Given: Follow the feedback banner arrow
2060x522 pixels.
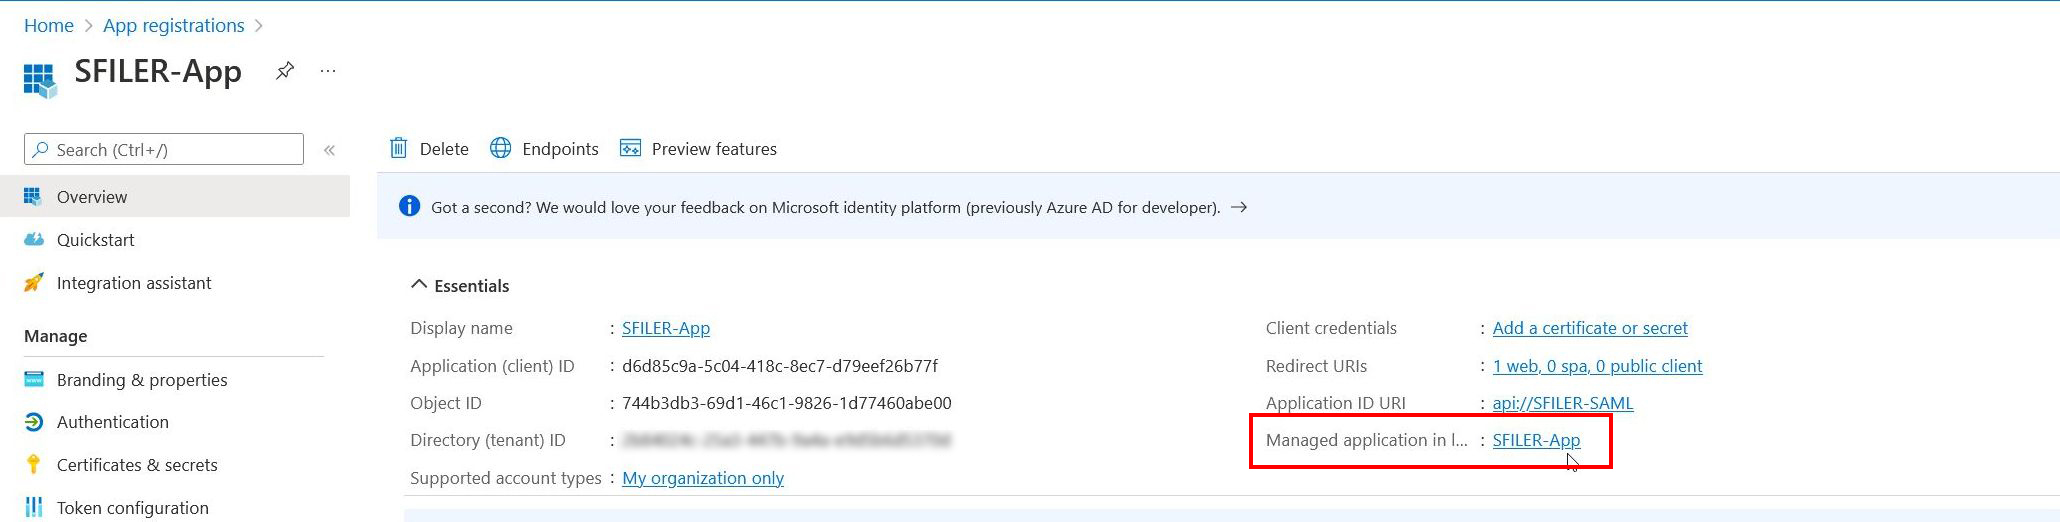Looking at the screenshot, I should pos(1239,207).
